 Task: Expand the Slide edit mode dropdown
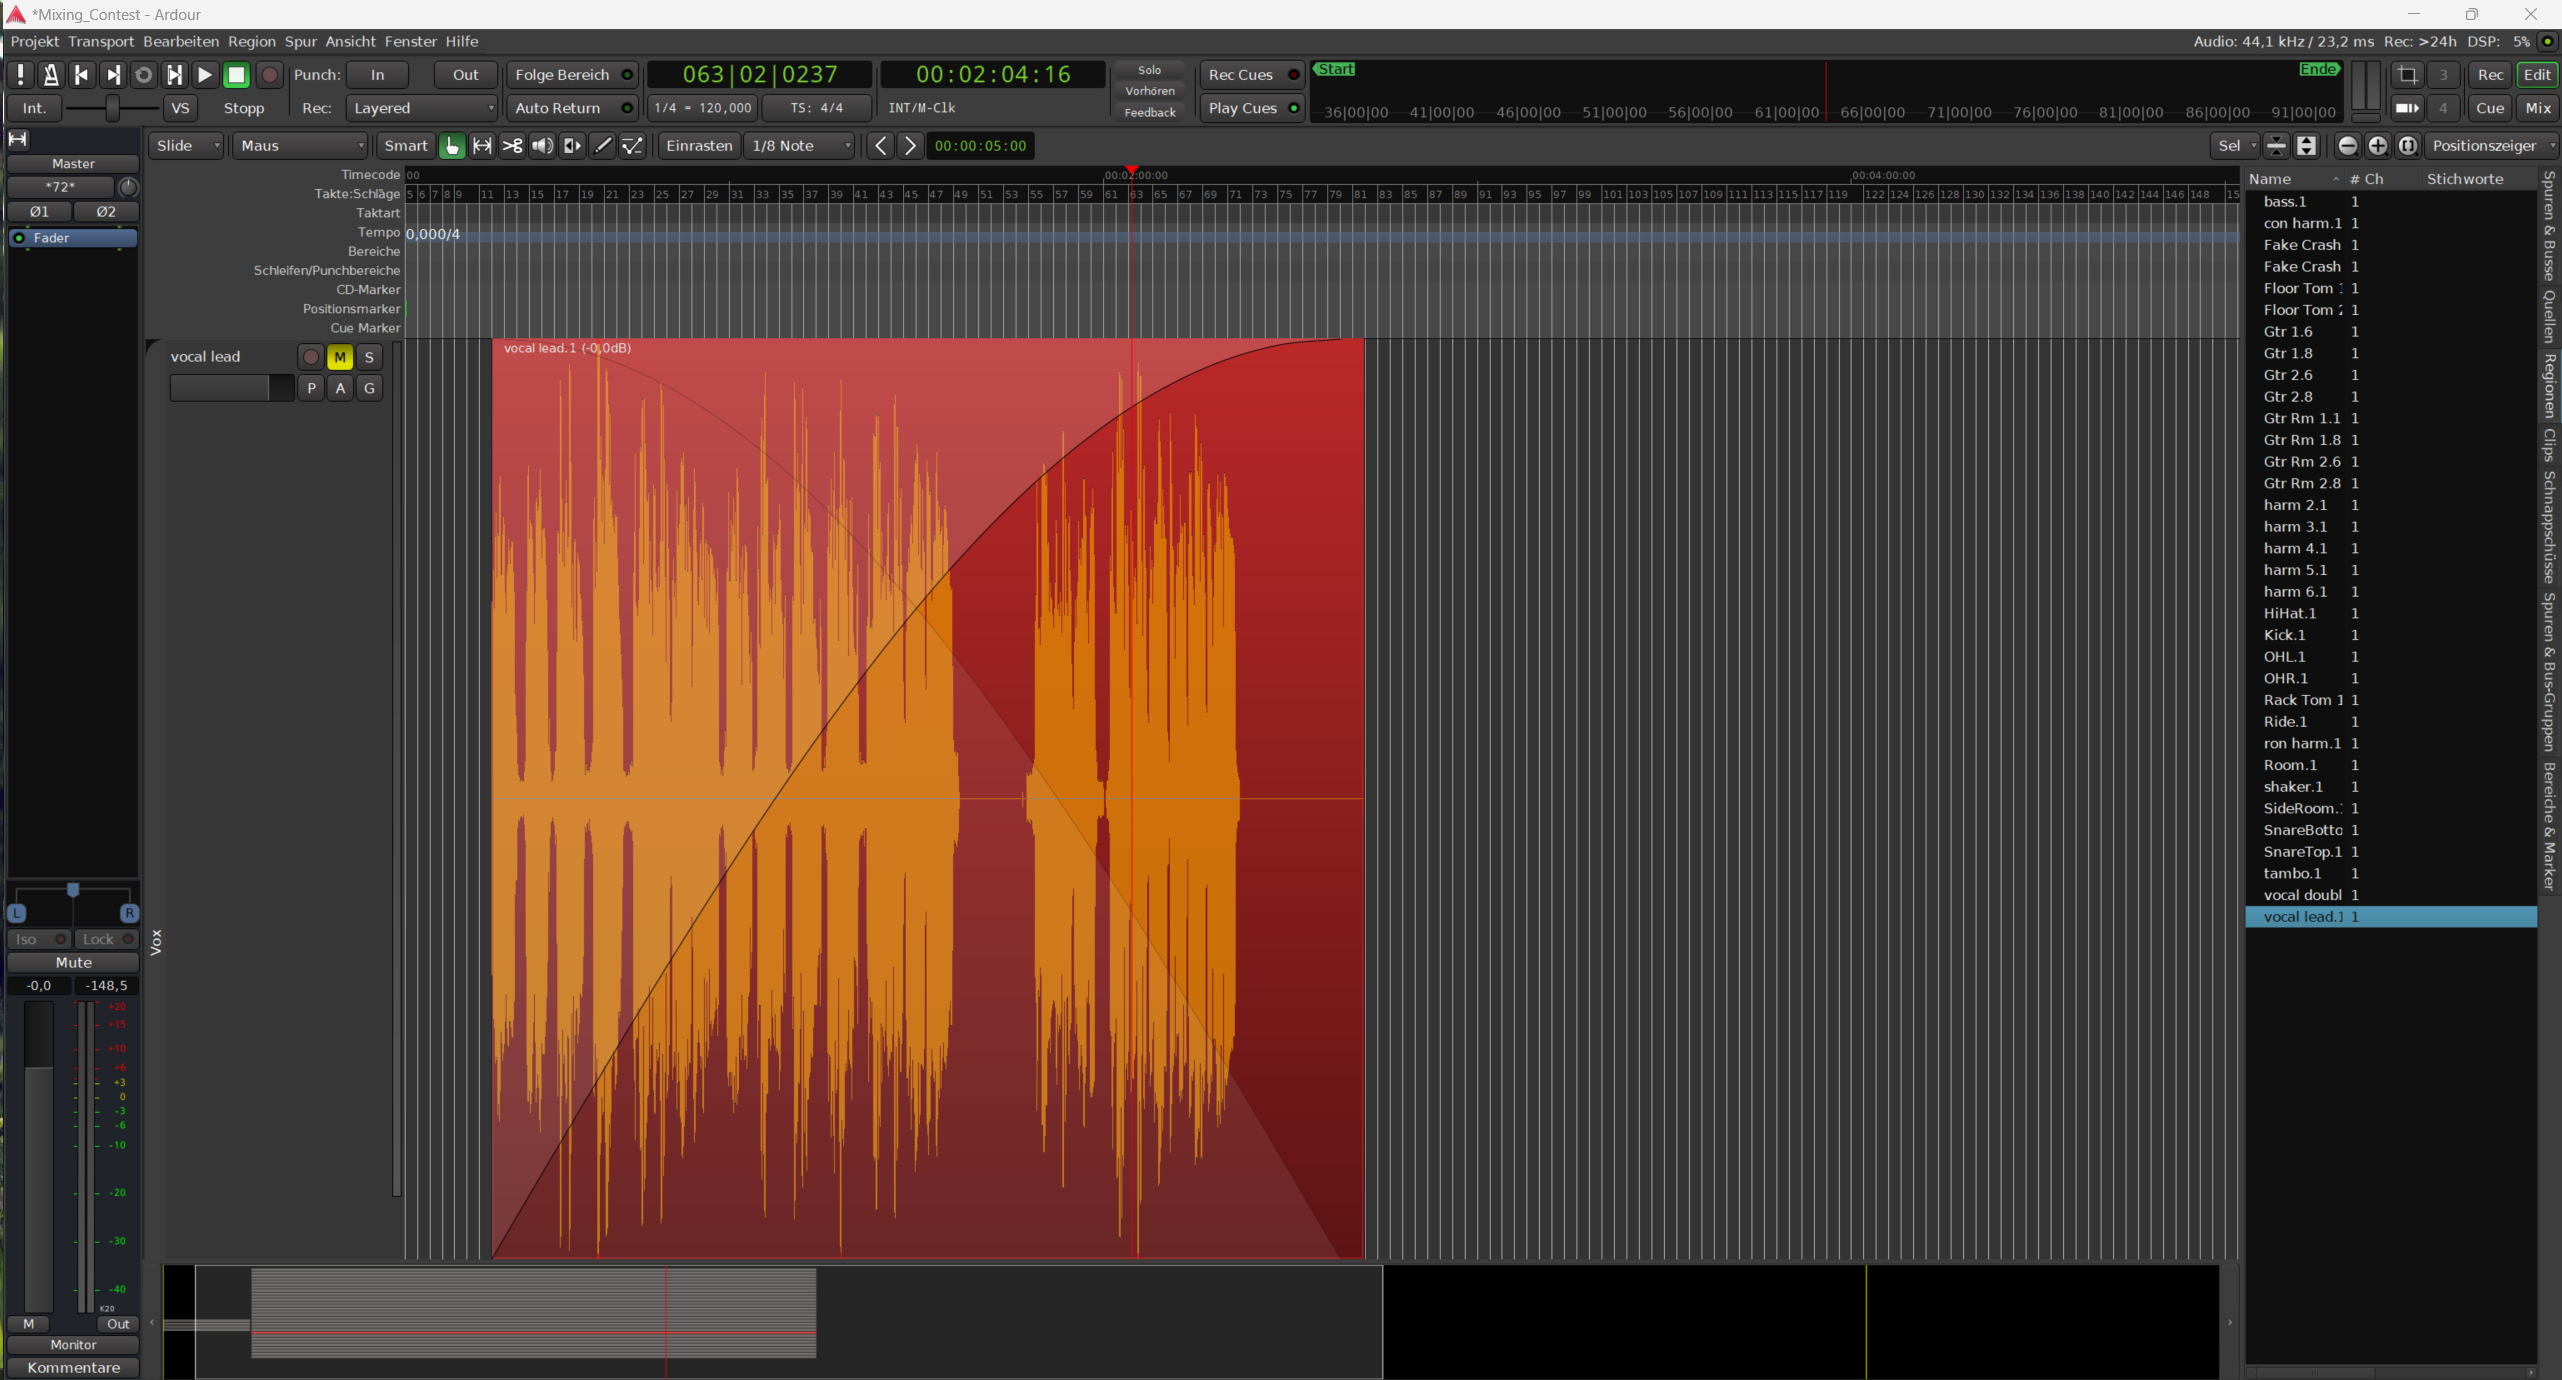187,146
